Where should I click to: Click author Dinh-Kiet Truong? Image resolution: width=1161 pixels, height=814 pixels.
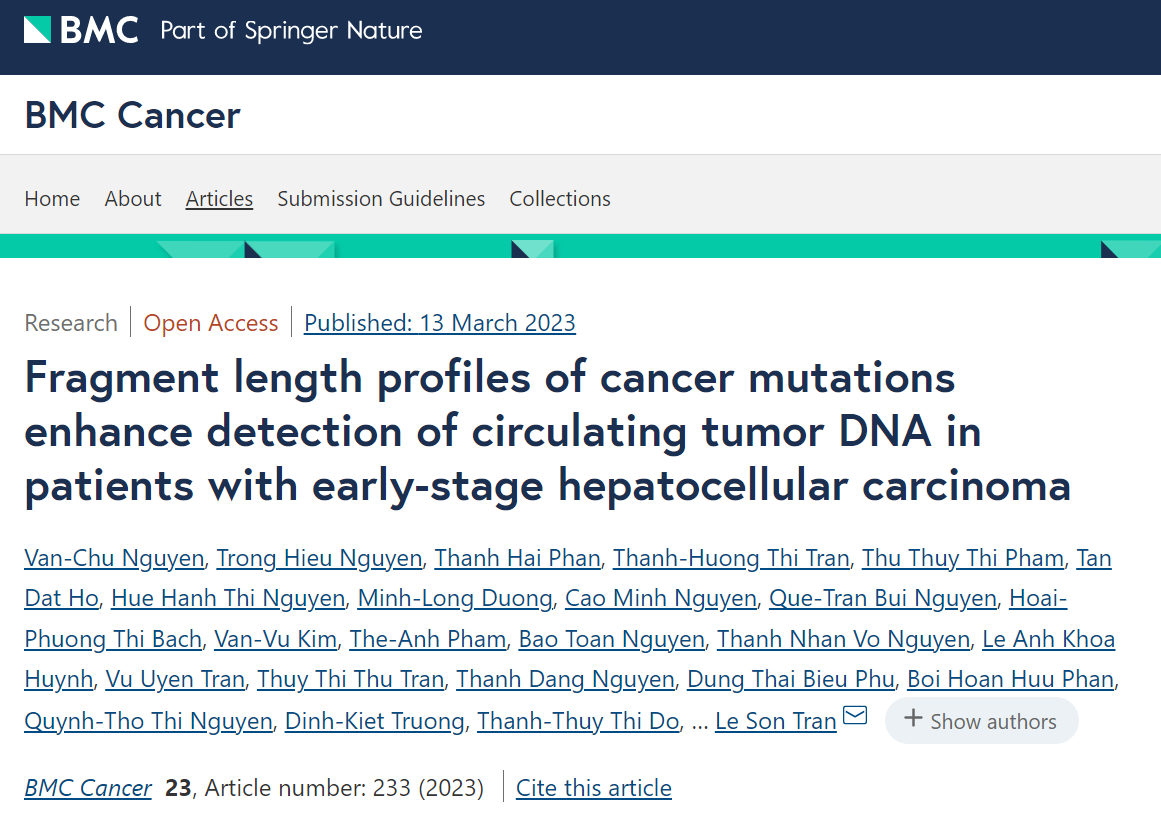point(374,721)
